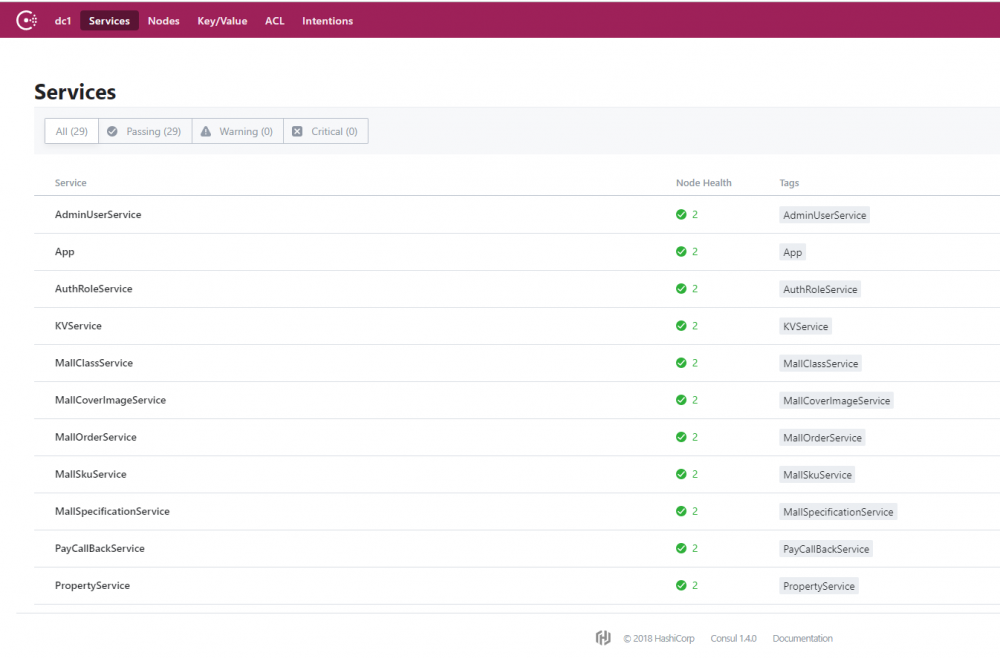This screenshot has height=658, width=1000.
Task: Open the MallCoverImageService service
Action: [110, 400]
